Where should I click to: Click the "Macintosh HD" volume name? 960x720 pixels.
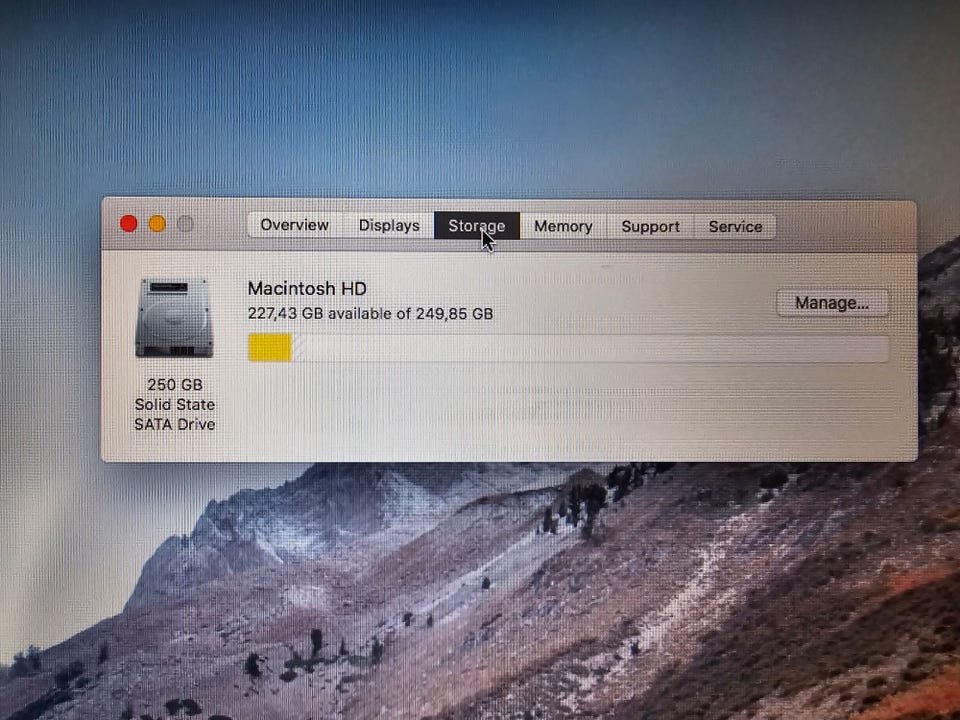coord(307,288)
